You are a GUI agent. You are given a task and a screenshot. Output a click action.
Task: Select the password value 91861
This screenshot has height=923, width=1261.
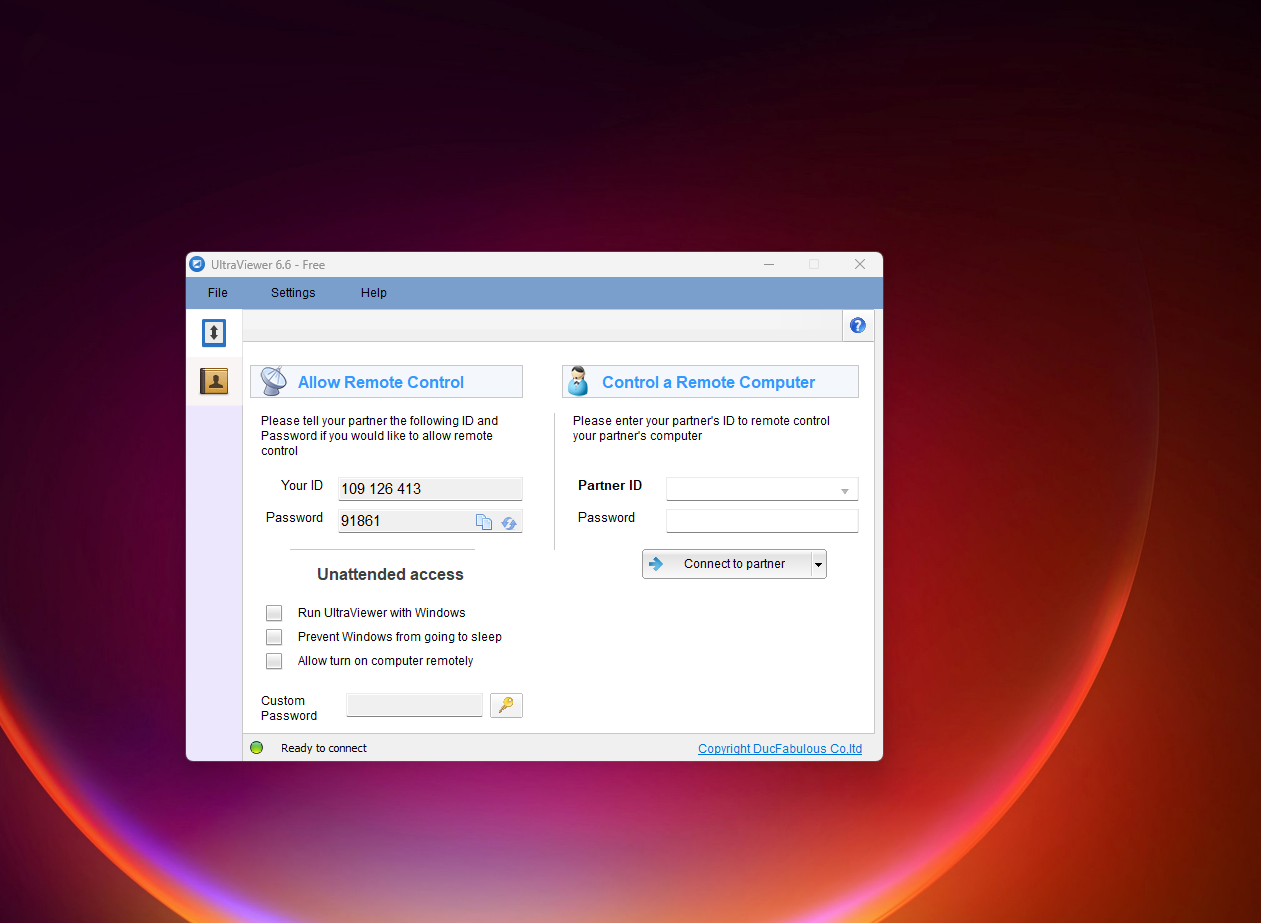(361, 521)
